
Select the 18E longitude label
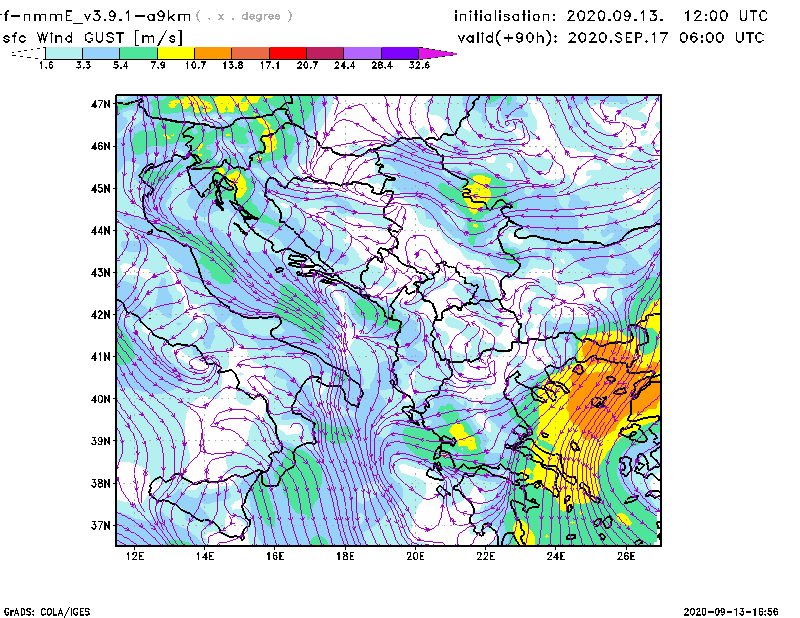pyautogui.click(x=345, y=556)
